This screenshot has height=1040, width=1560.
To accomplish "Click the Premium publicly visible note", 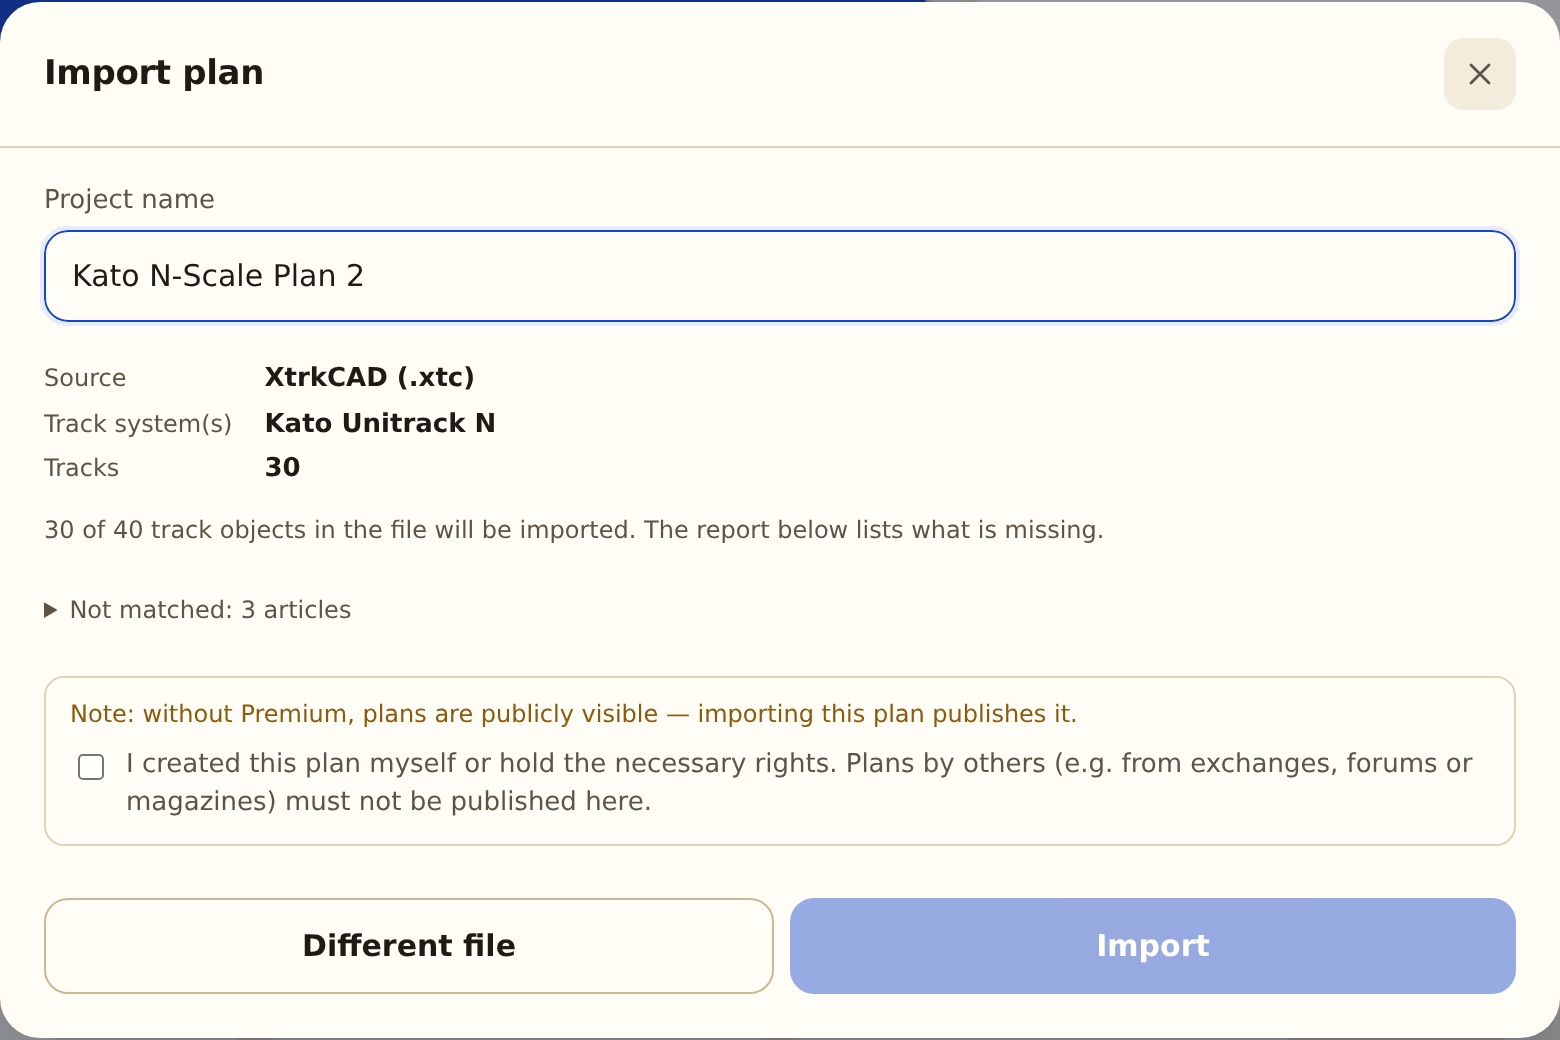I will (x=574, y=714).
